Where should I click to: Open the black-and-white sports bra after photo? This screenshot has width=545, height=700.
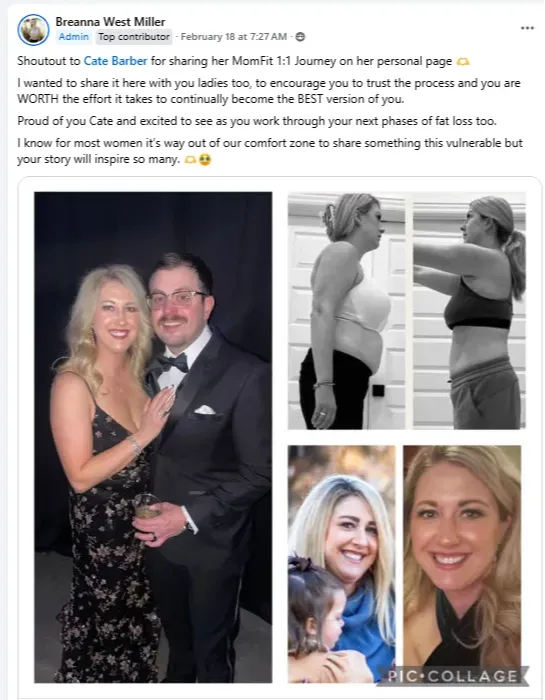coord(469,311)
